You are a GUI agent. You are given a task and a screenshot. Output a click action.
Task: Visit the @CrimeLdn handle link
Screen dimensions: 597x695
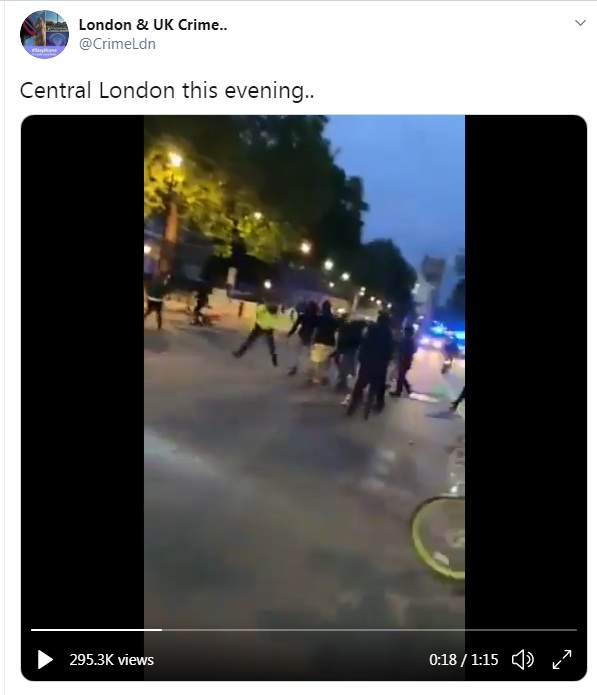tap(117, 44)
